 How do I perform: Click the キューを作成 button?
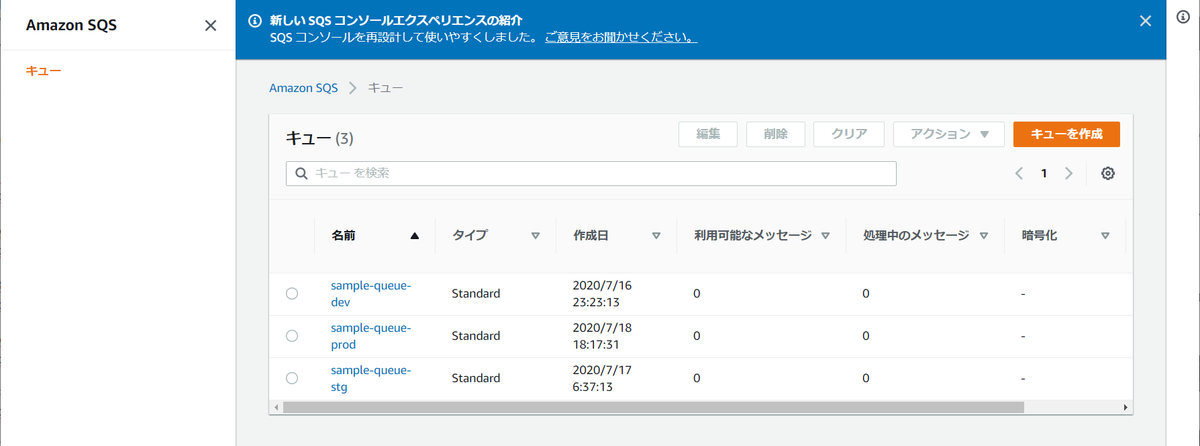coord(1066,134)
